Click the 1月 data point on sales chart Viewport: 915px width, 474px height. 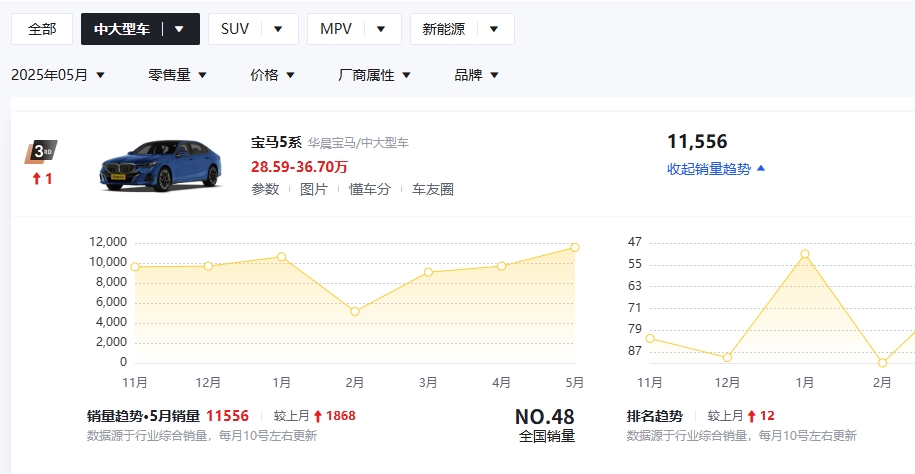pos(282,257)
